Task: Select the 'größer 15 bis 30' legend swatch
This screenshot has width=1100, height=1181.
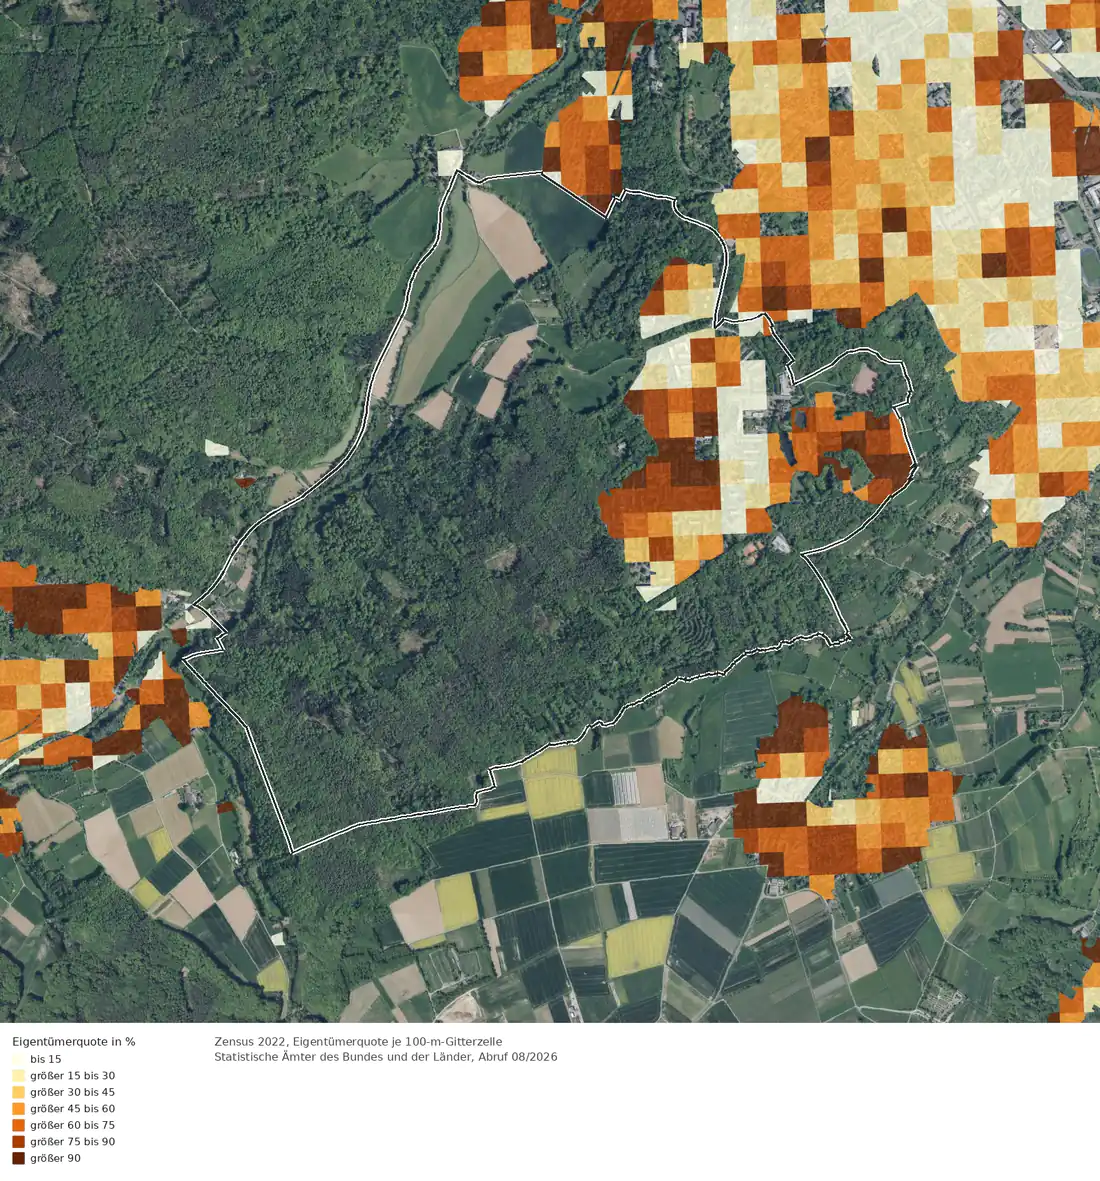Action: [x=18, y=1076]
